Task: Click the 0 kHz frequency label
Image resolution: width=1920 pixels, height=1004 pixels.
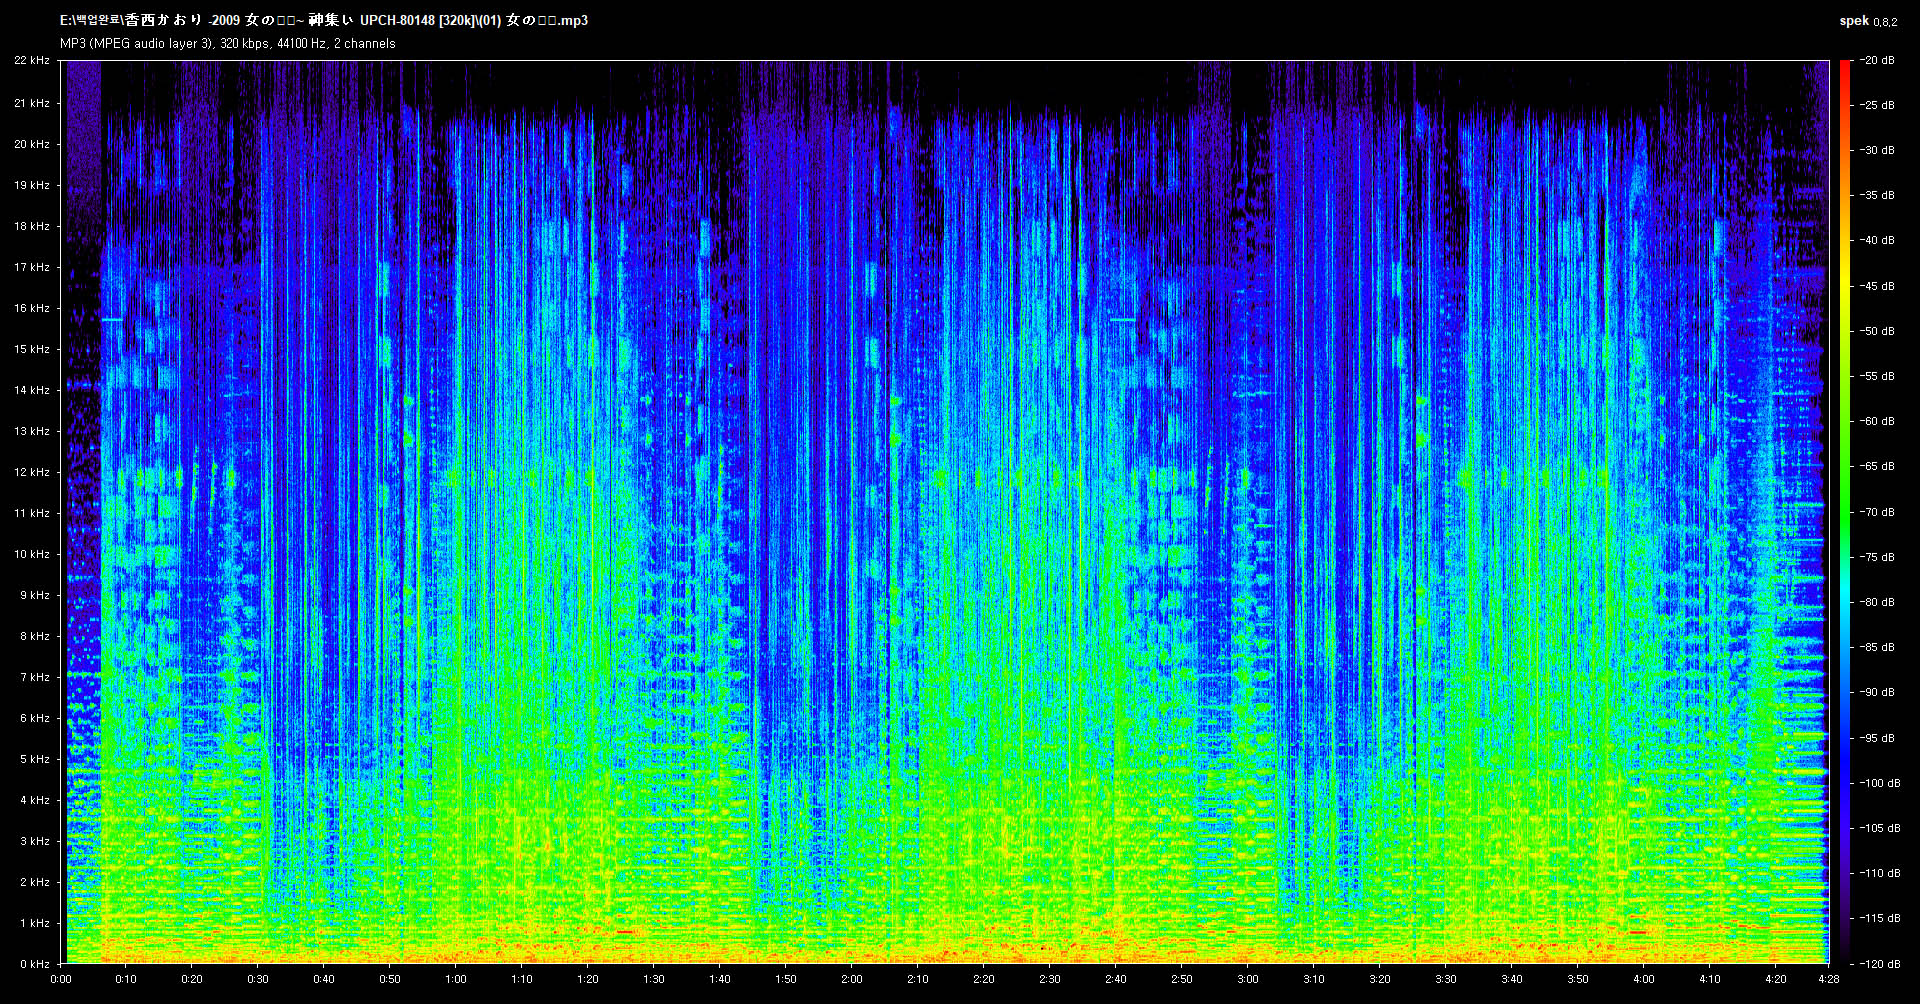Action: point(35,964)
